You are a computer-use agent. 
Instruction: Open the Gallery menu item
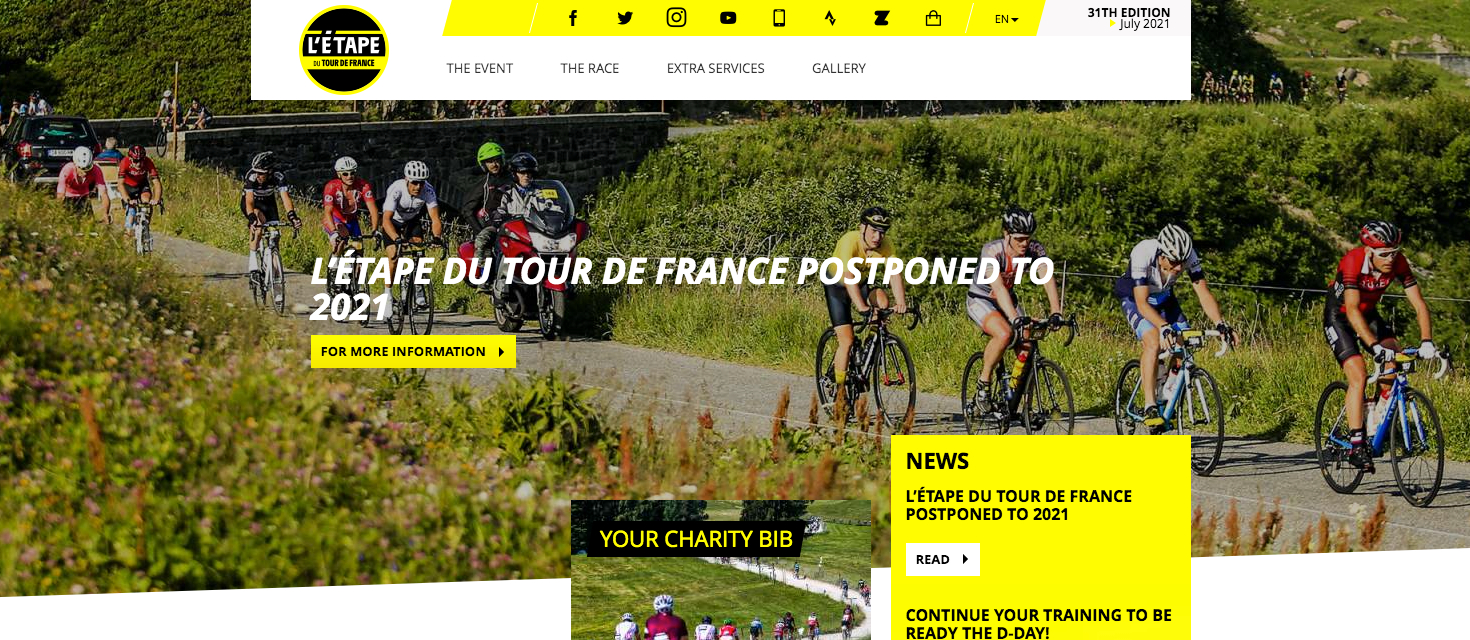pos(839,68)
